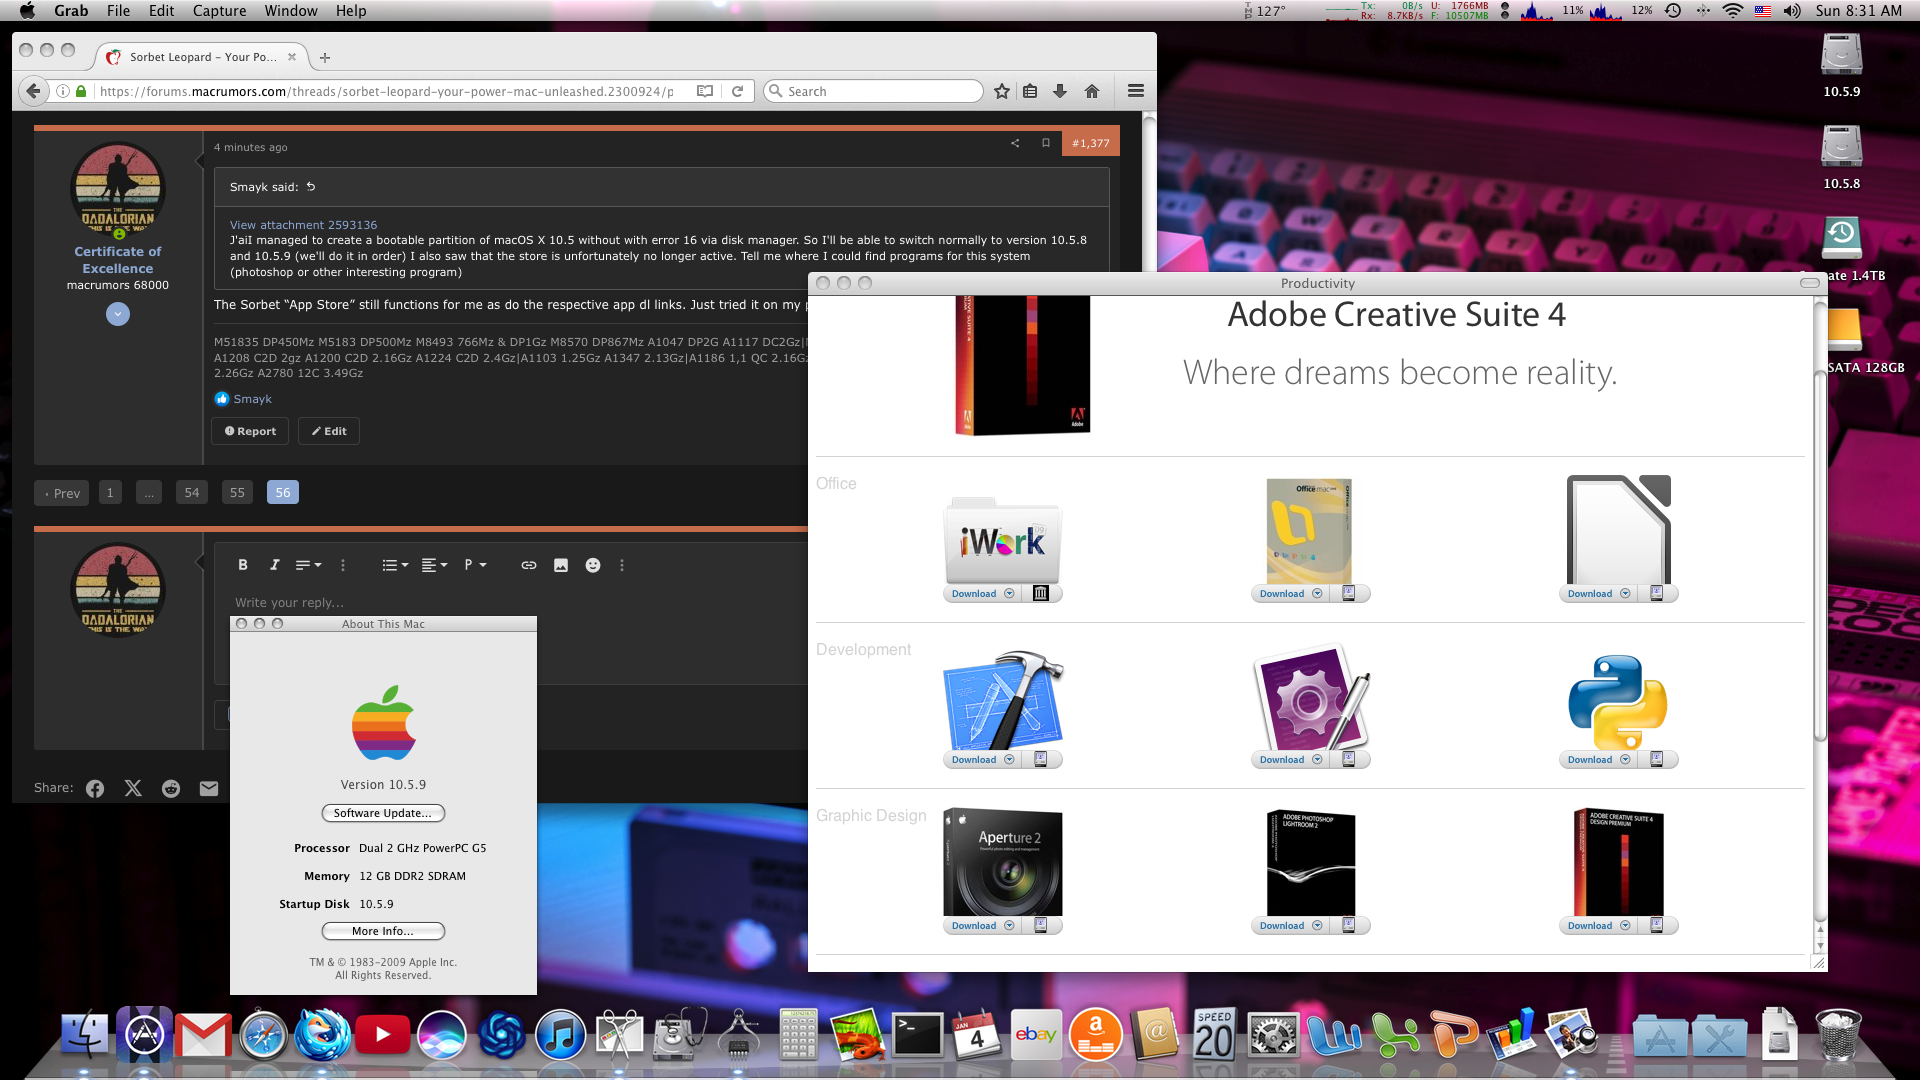1920x1080 pixels.
Task: Insert link in reply editor
Action: (x=529, y=565)
